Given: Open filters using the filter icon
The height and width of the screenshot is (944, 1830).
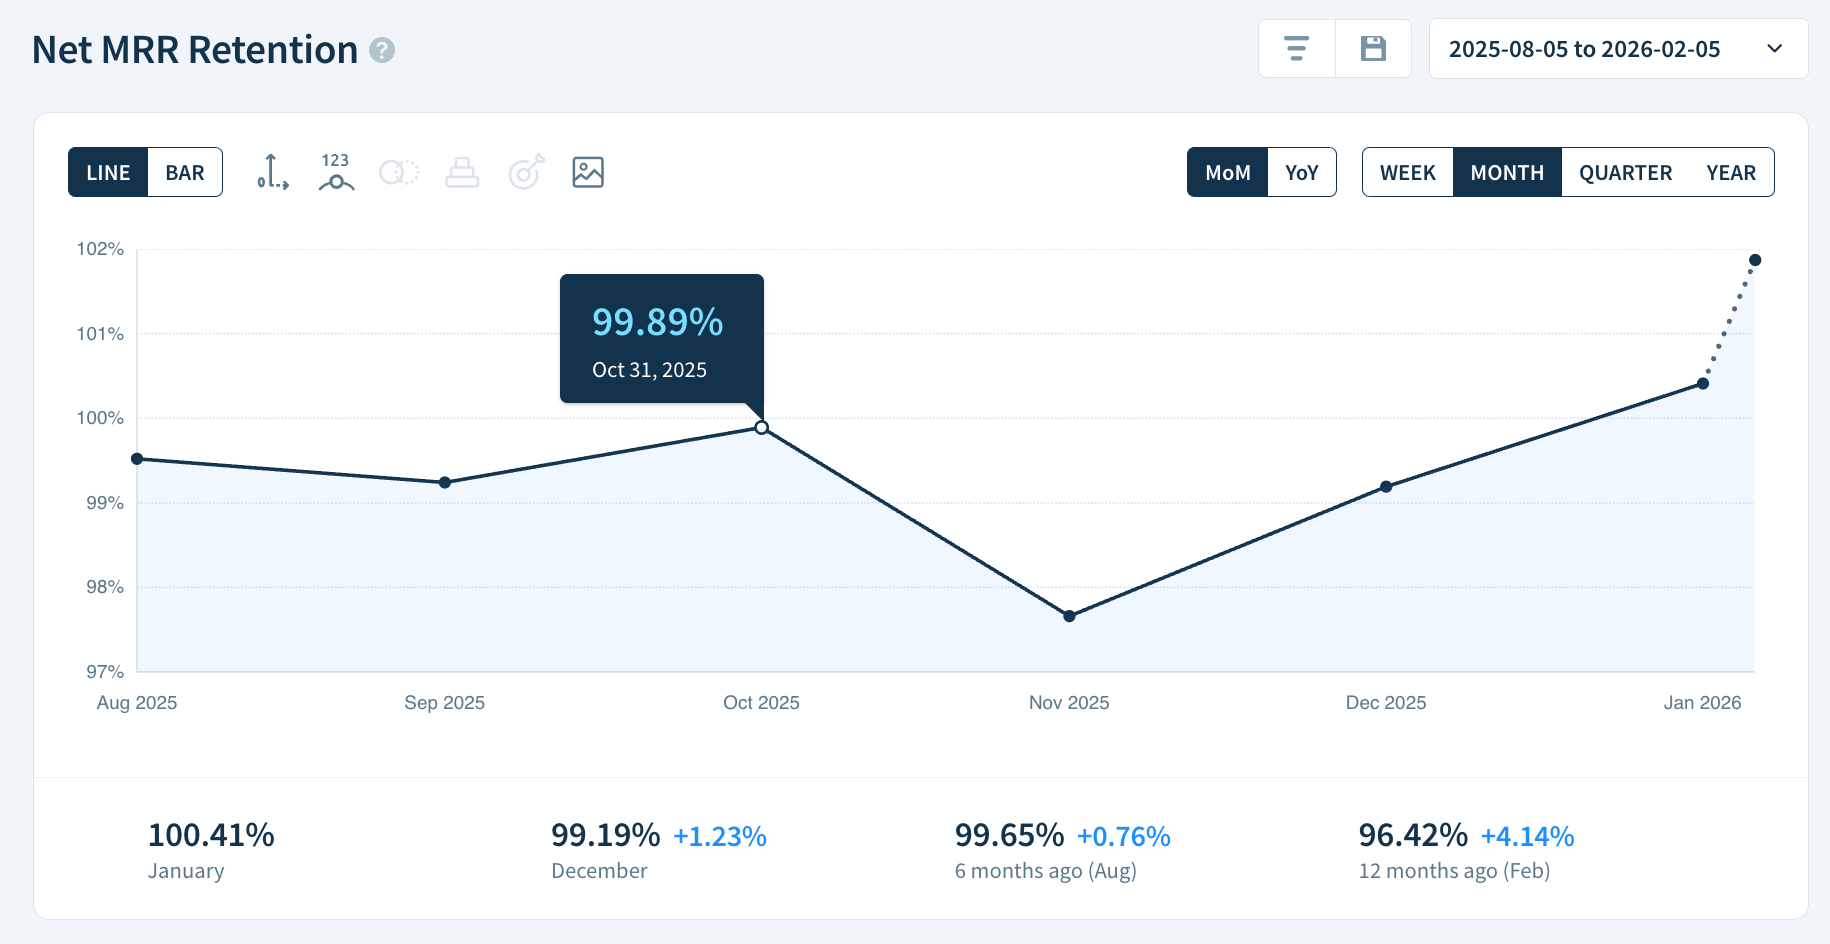Looking at the screenshot, I should click(1297, 48).
